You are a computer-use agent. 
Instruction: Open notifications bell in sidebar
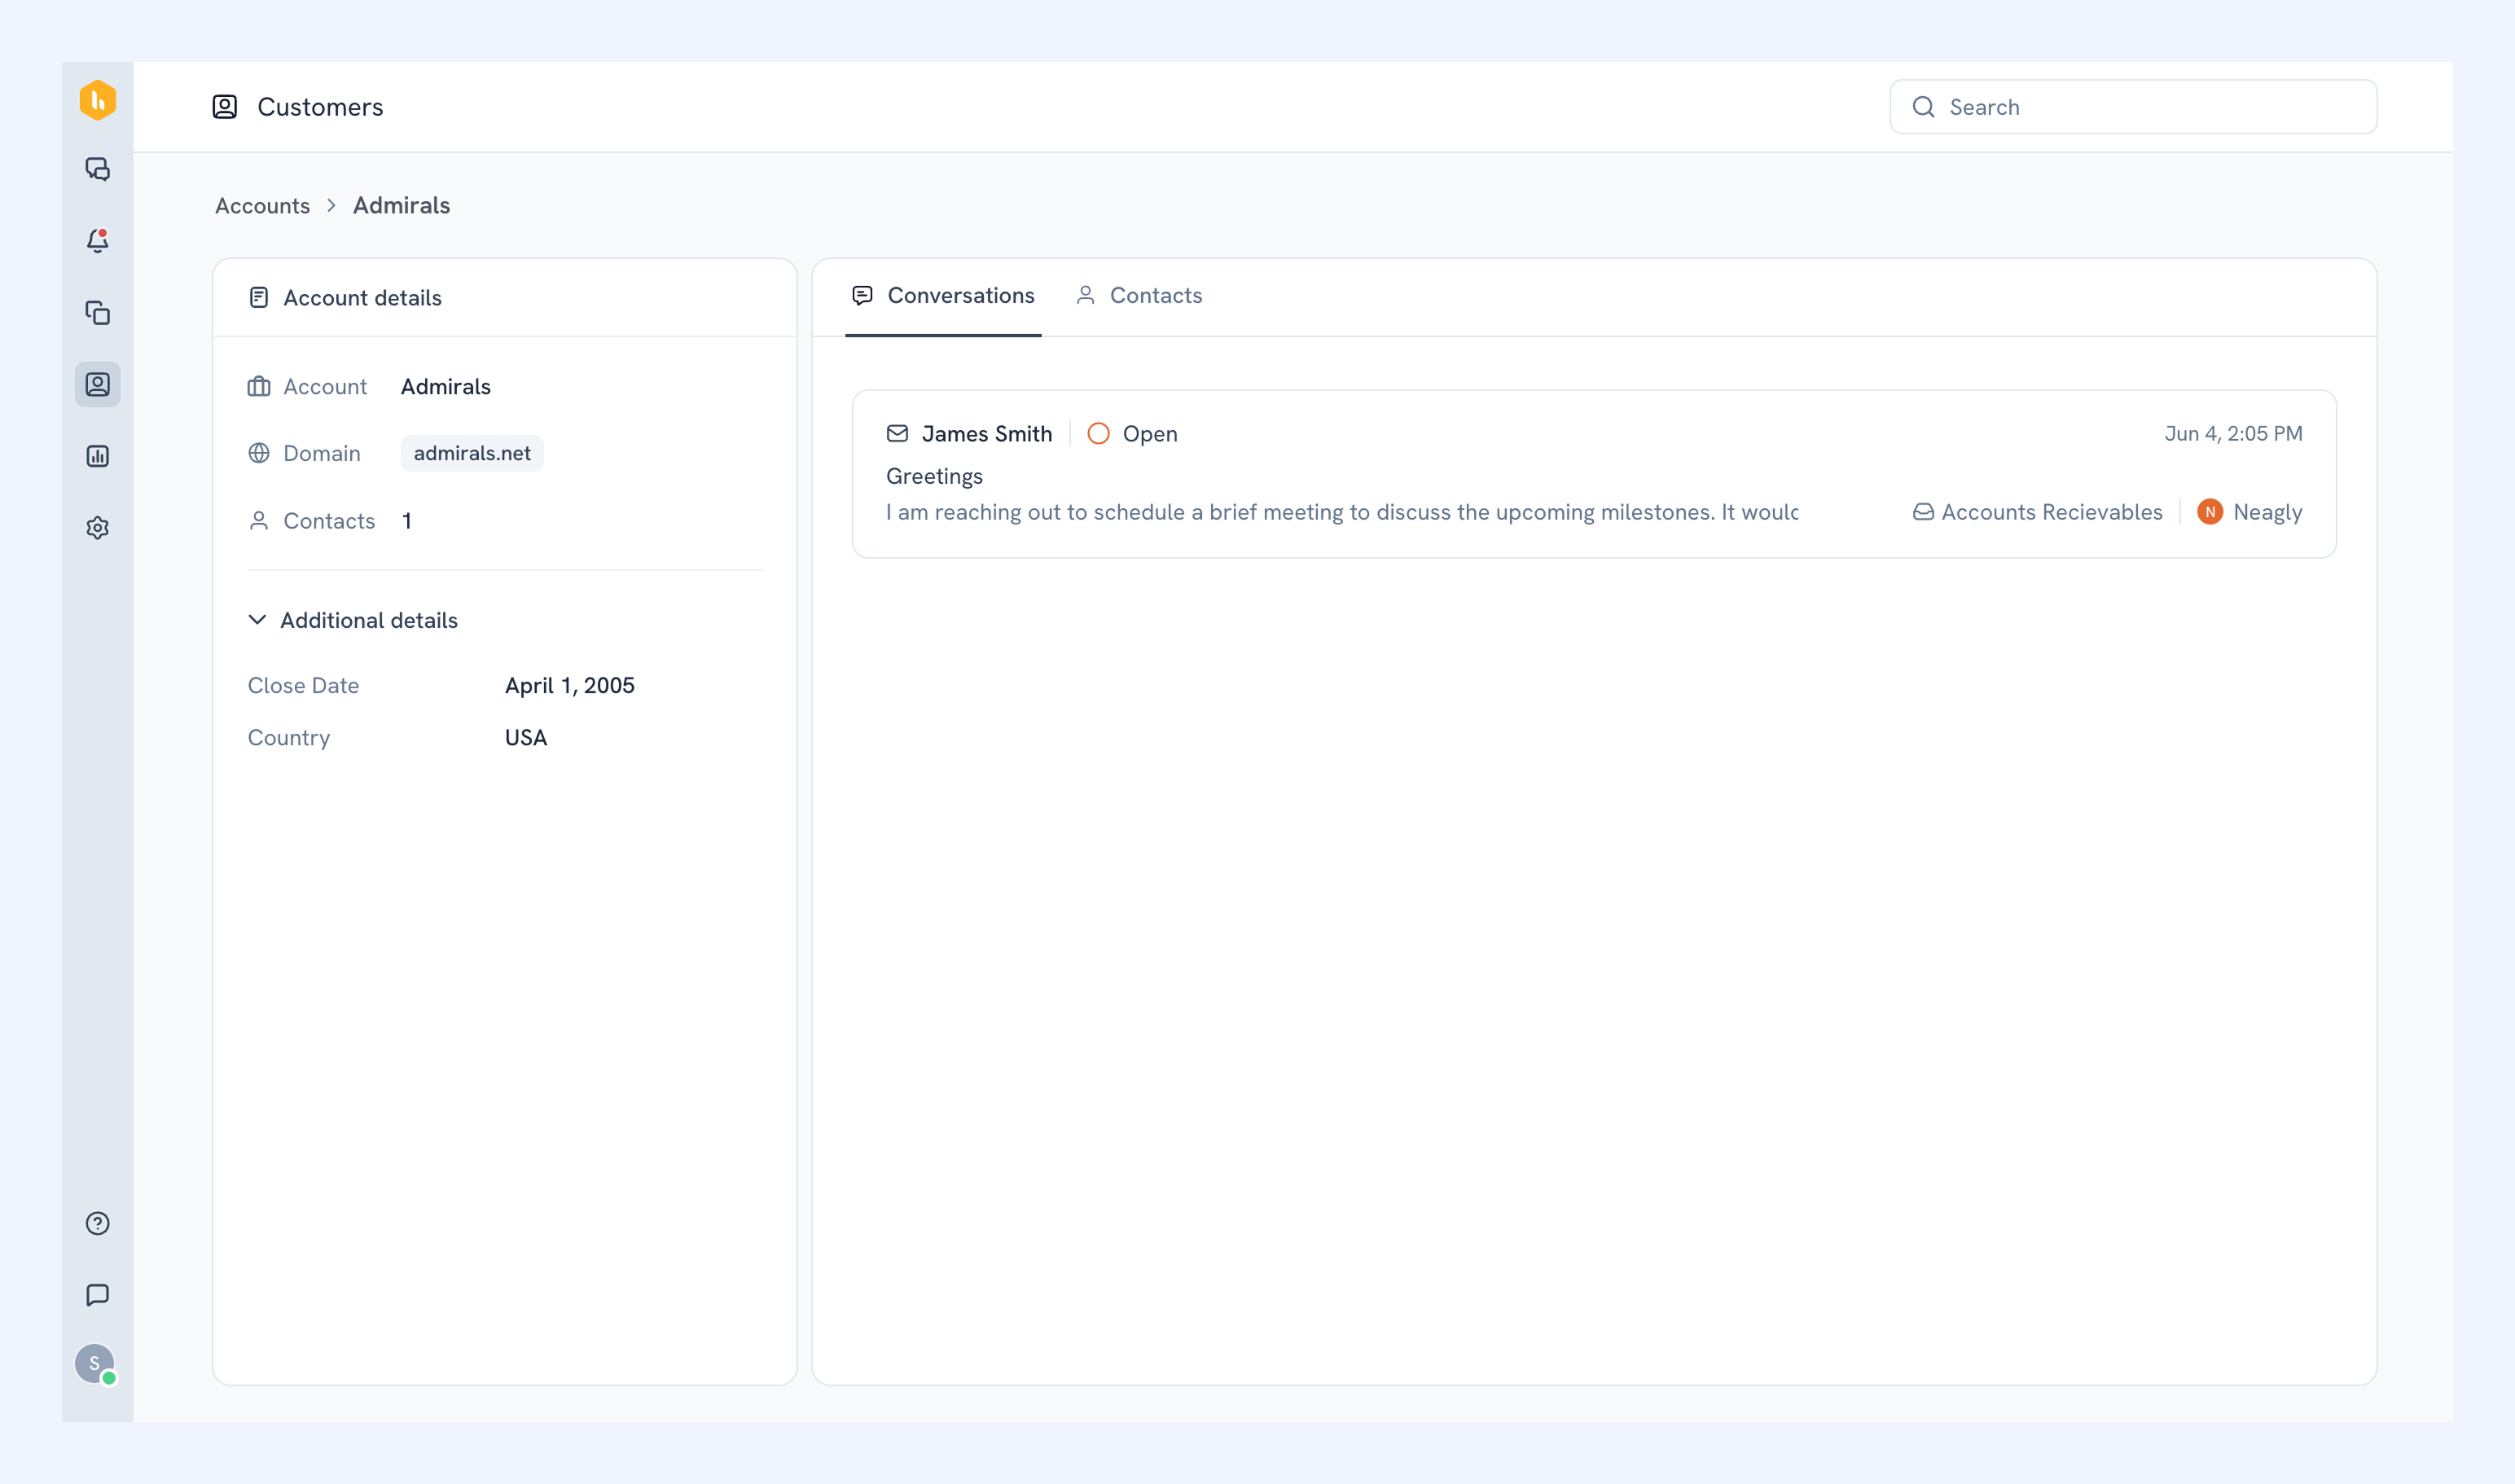(x=97, y=241)
